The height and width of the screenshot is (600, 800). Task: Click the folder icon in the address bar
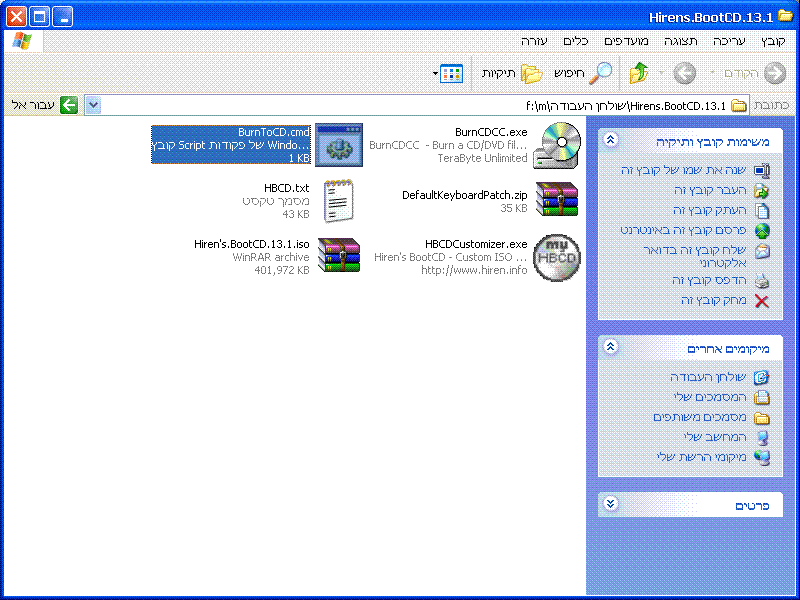point(738,106)
